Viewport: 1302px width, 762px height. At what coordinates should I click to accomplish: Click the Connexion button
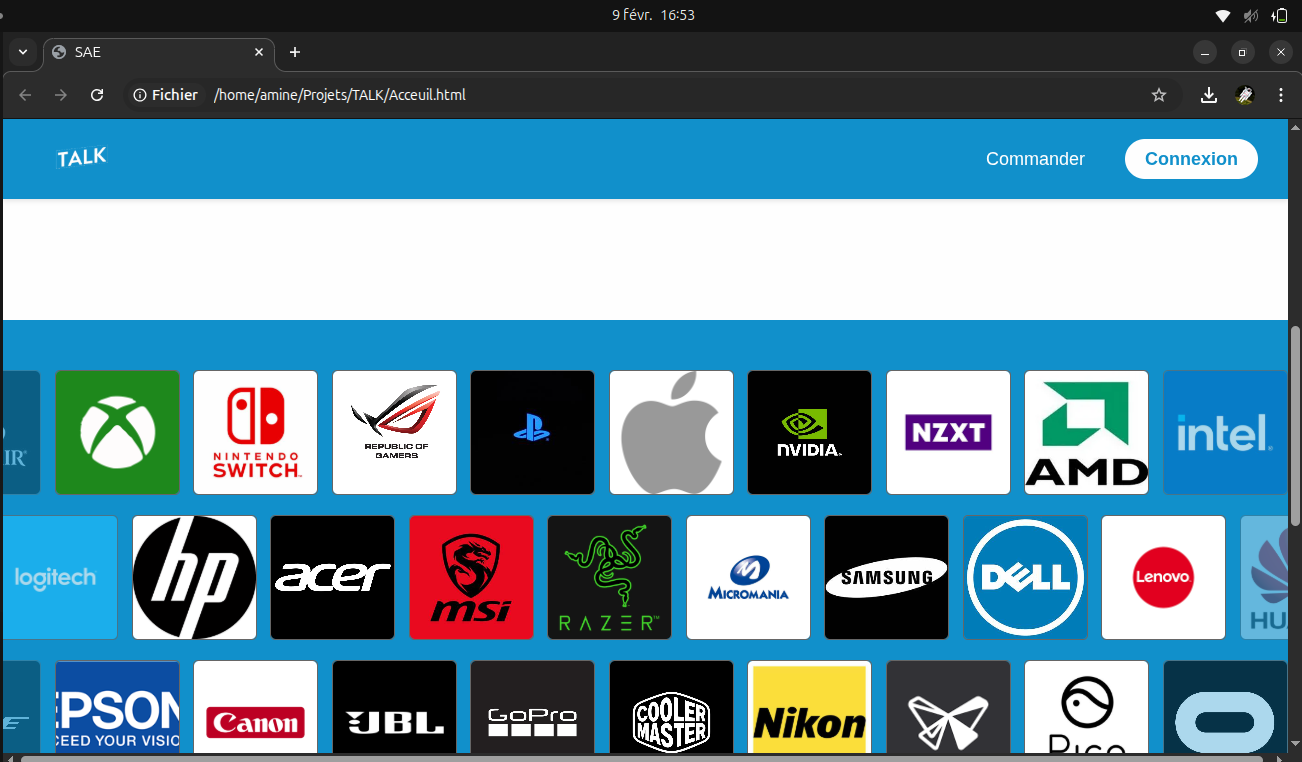click(x=1190, y=159)
